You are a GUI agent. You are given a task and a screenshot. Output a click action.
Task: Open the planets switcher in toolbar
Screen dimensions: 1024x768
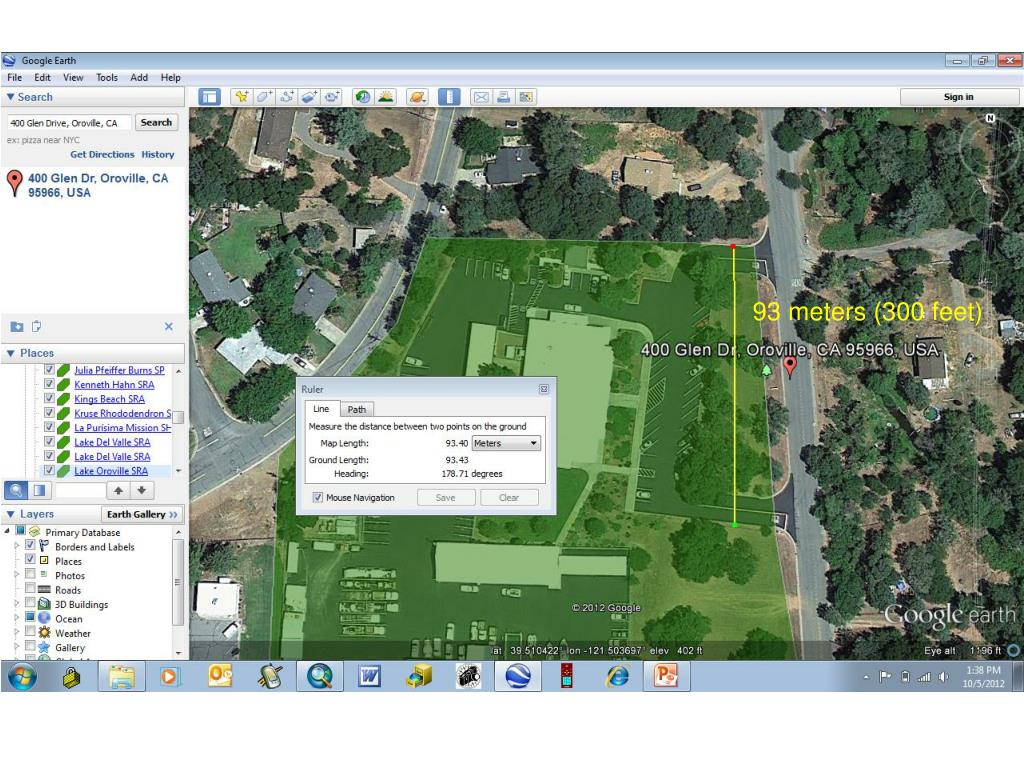tap(417, 97)
